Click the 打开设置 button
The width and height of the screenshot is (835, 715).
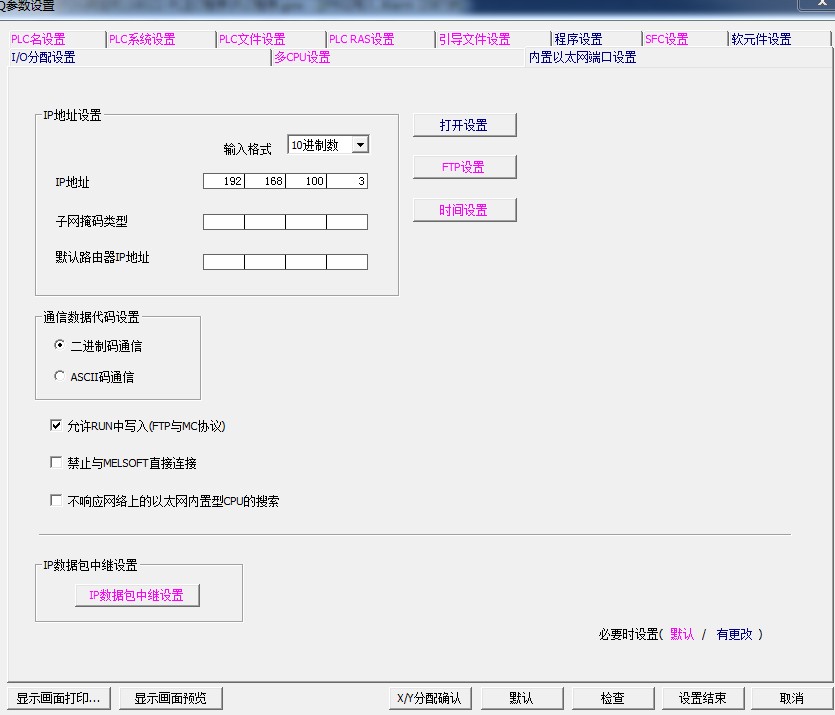point(464,125)
